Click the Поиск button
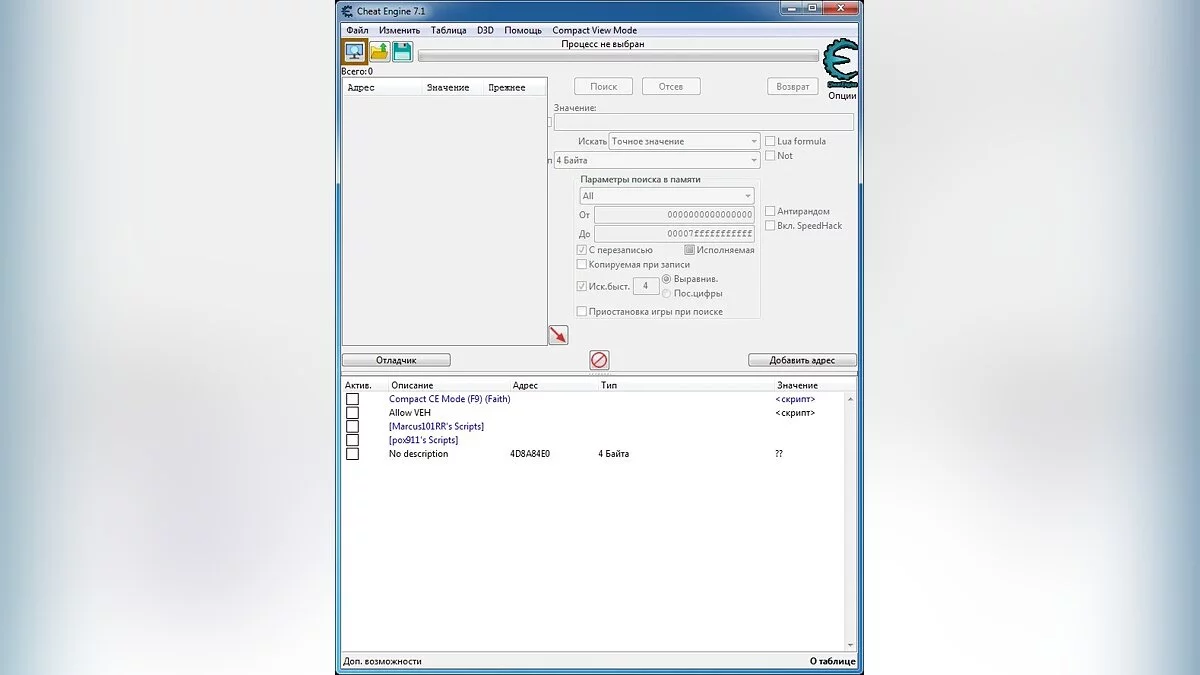 [x=603, y=87]
